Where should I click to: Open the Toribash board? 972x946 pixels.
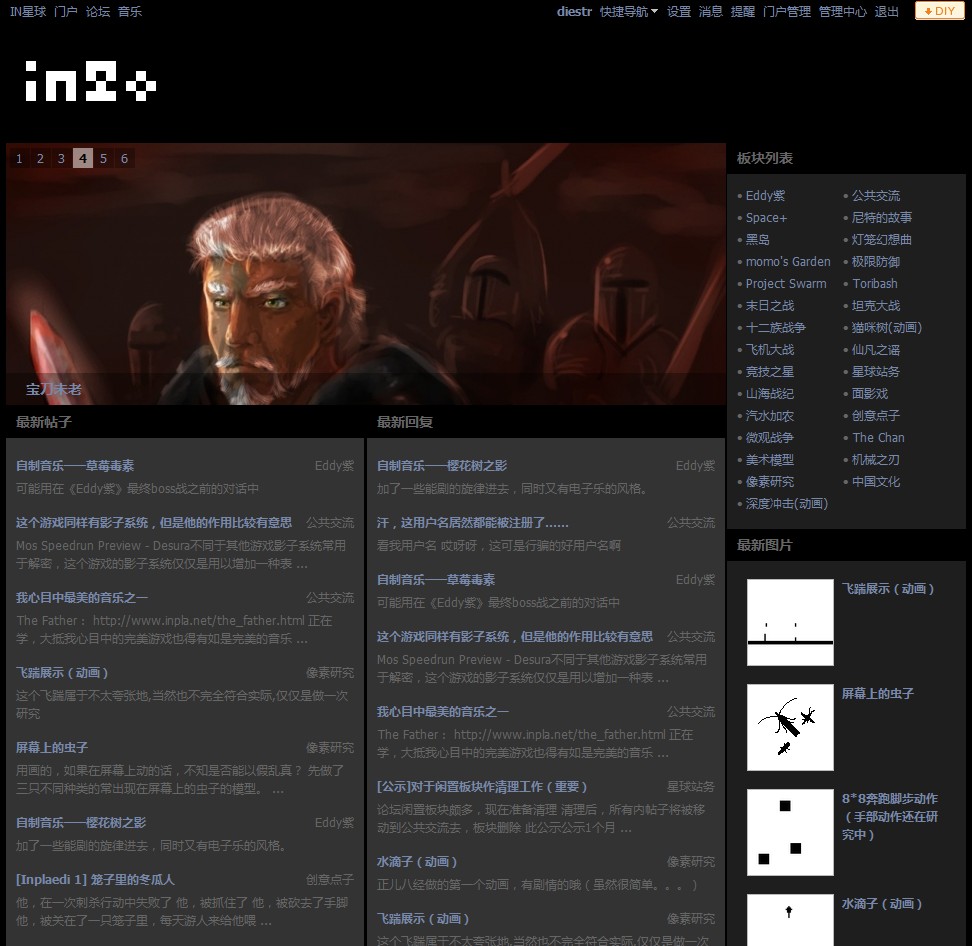875,284
